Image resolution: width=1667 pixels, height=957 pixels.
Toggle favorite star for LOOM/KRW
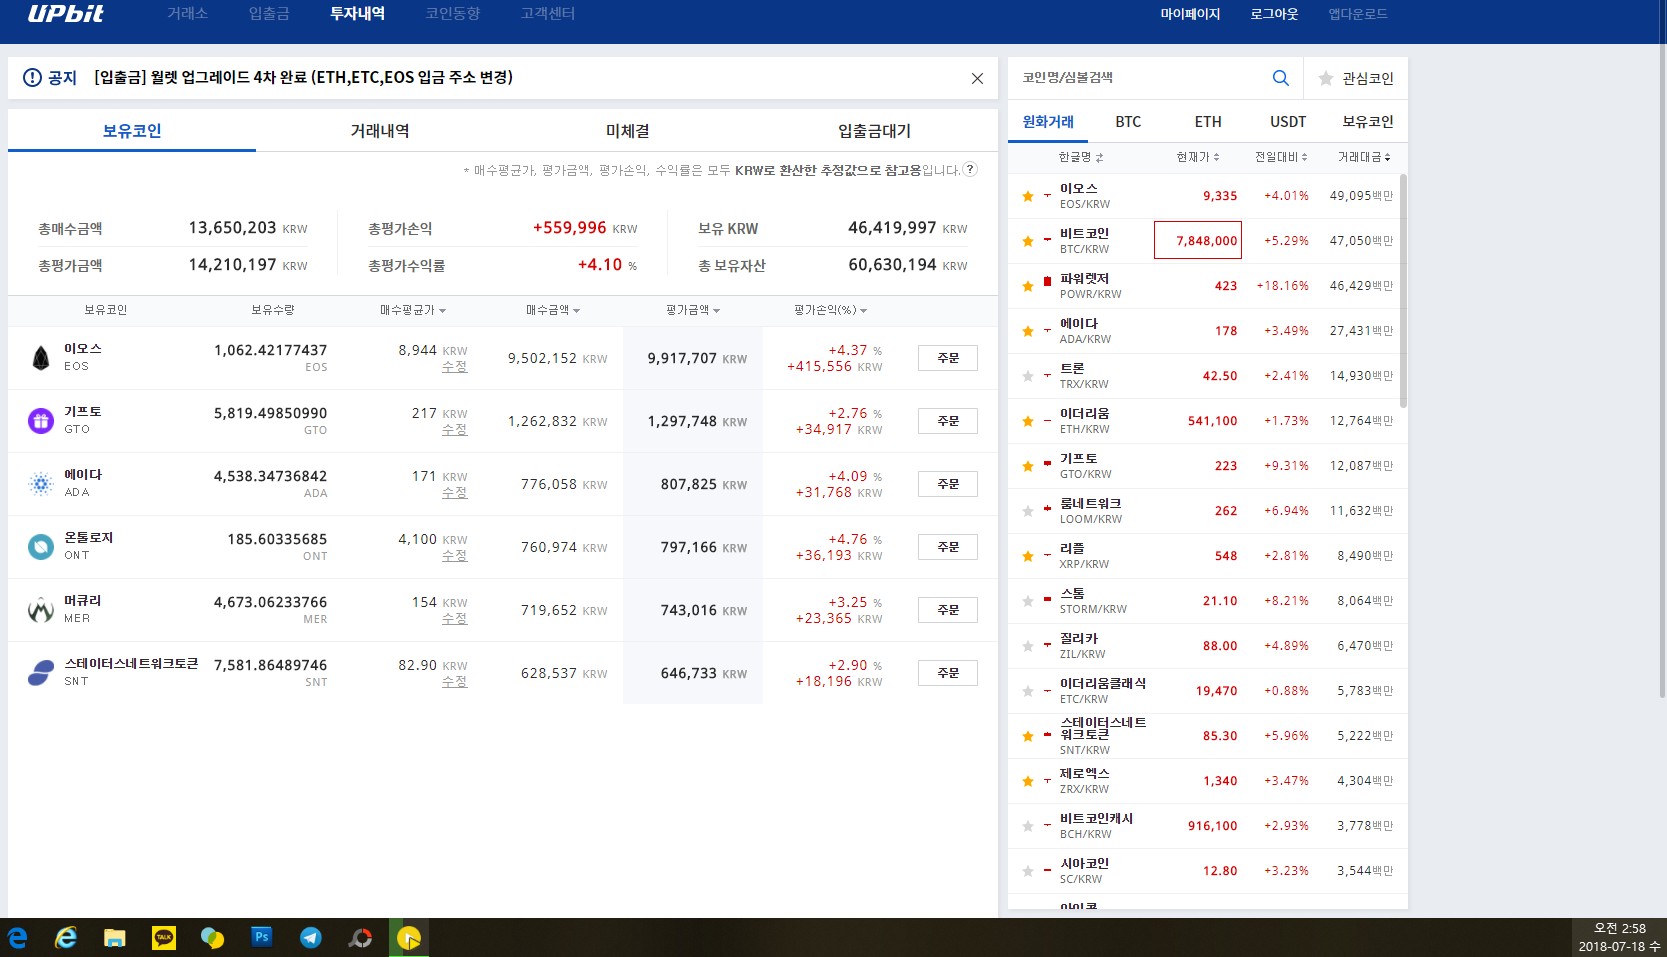coord(1028,511)
